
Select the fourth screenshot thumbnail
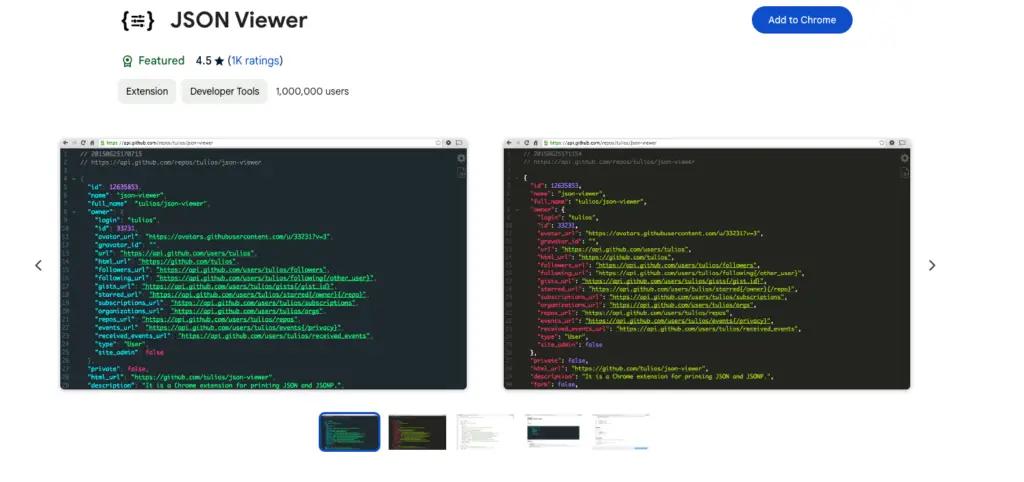(553, 432)
